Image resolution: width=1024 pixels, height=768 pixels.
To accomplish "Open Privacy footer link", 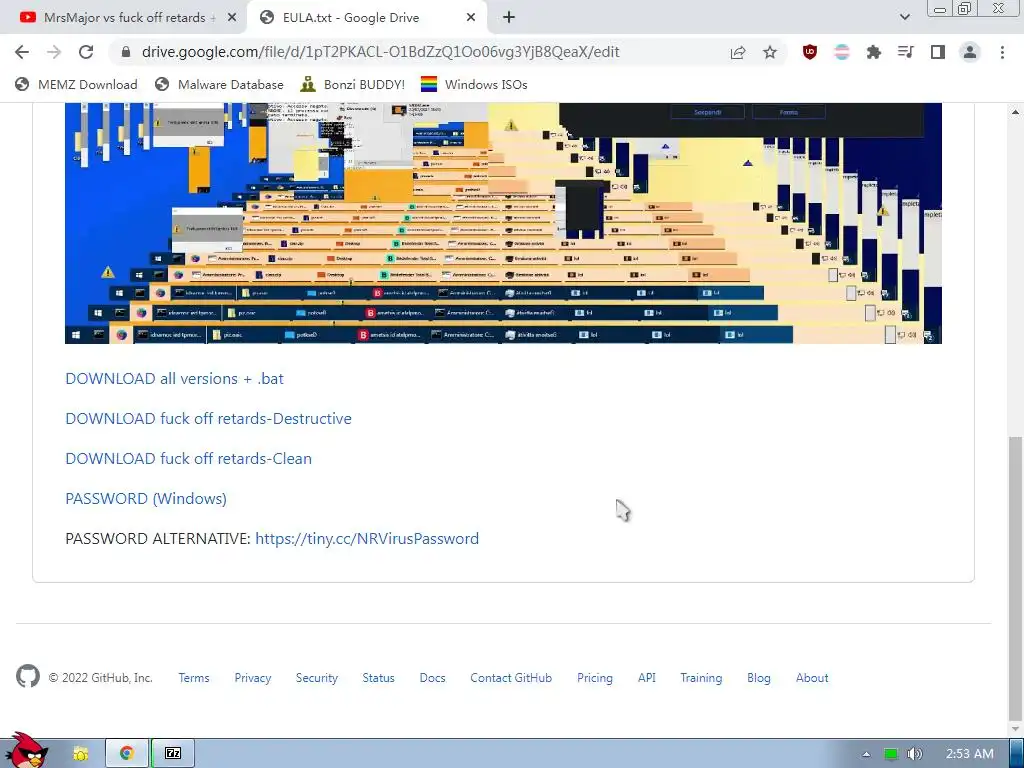I will 253,678.
